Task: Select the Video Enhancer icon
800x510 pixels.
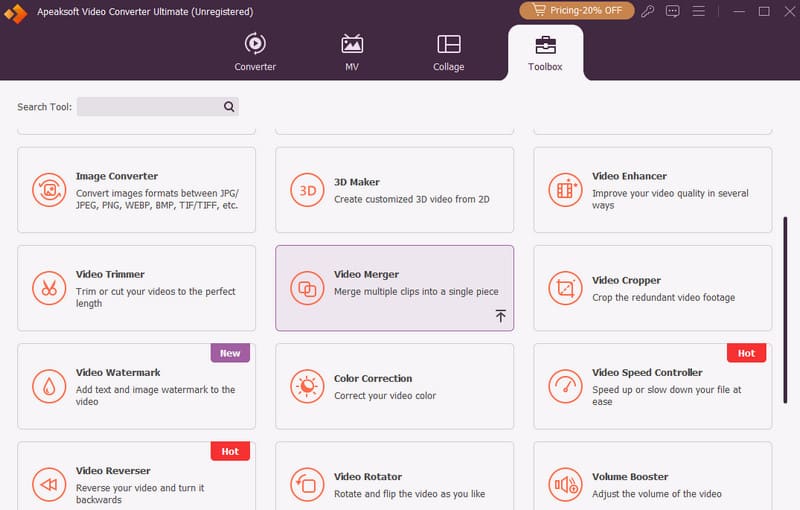Action: click(565, 190)
